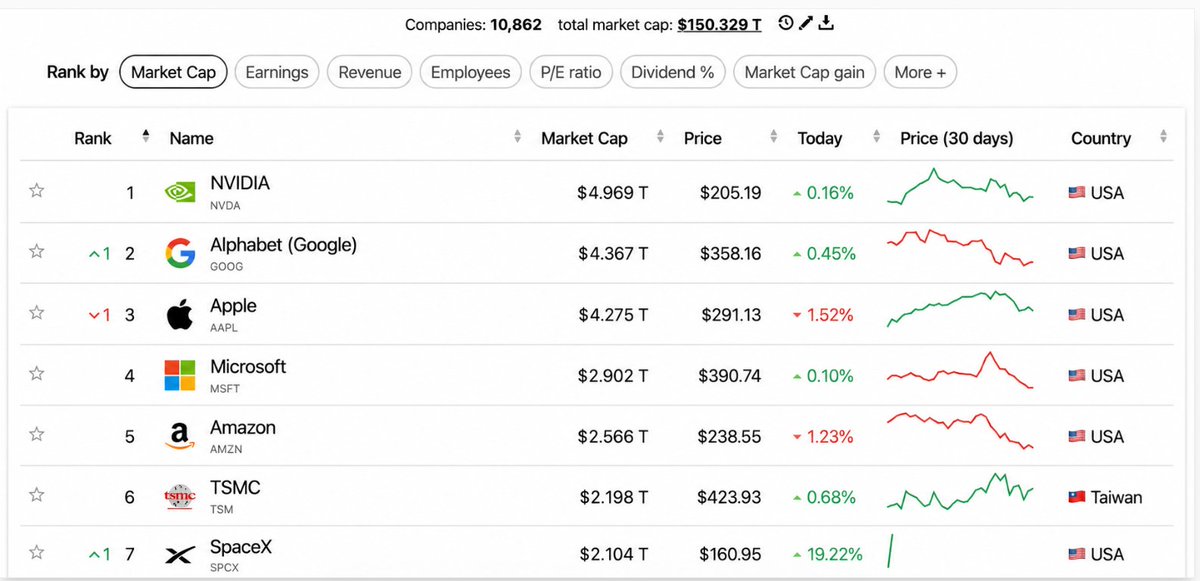Viewport: 1200px width, 581px height.
Task: Open the Apple company link
Action: point(233,306)
